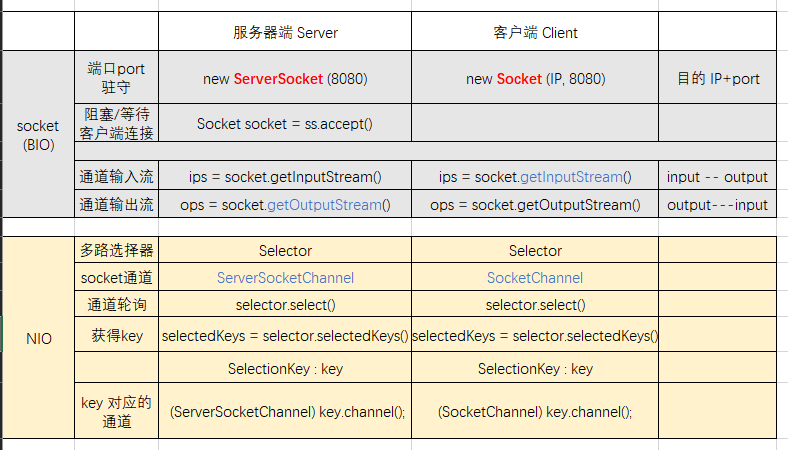This screenshot has height=450, width=788.
Task: Select the 客户端 Client header cell
Action: tap(535, 32)
